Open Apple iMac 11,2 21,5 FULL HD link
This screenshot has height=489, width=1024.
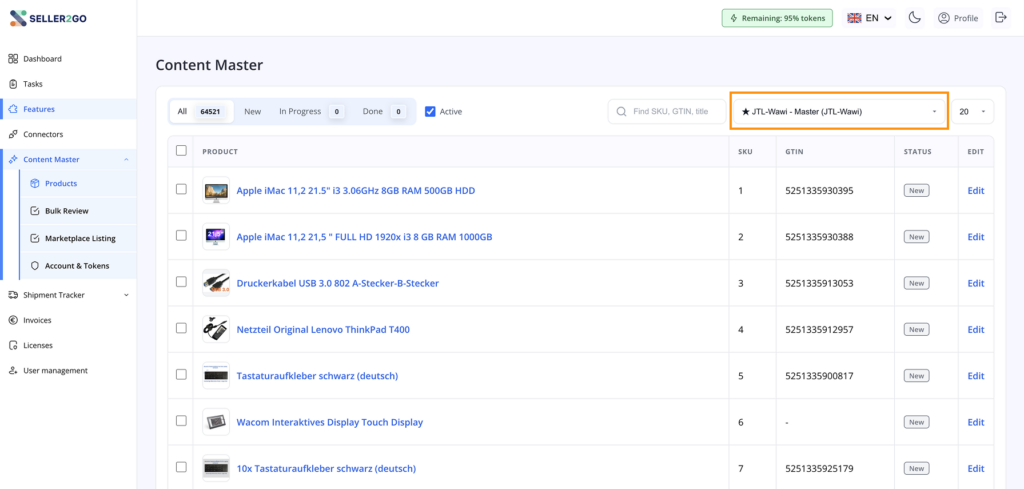click(364, 237)
